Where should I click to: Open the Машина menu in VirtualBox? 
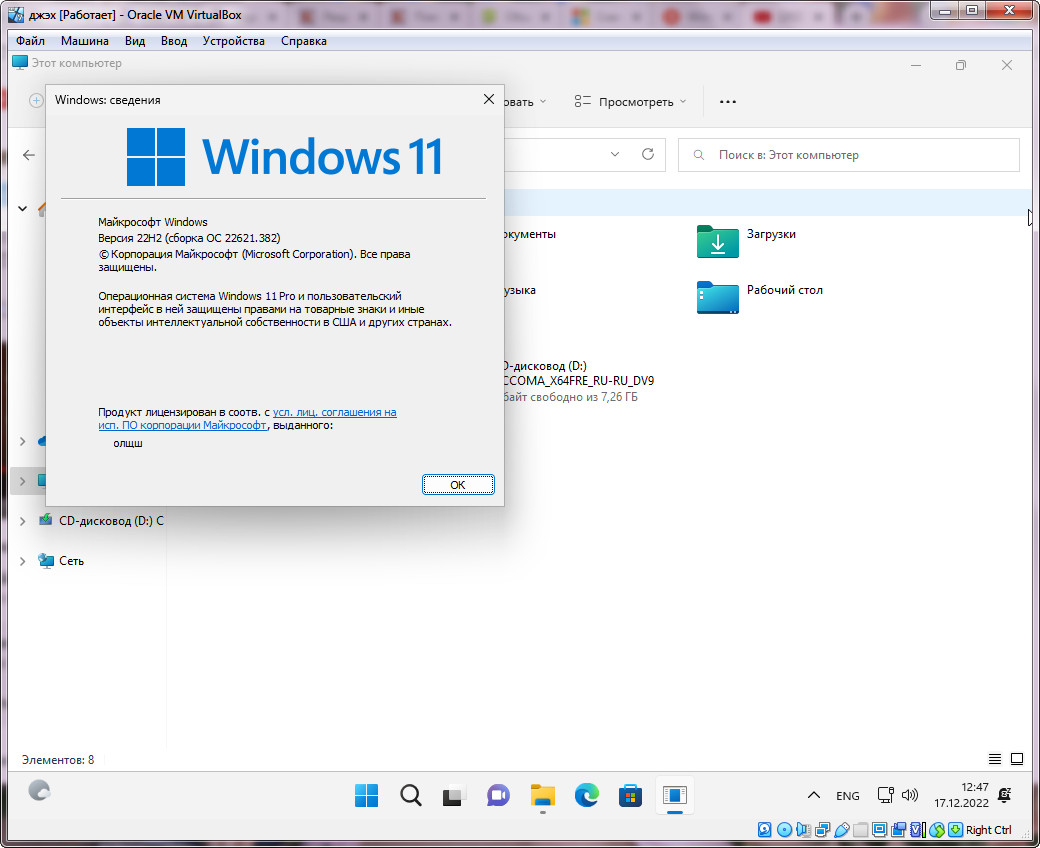85,41
